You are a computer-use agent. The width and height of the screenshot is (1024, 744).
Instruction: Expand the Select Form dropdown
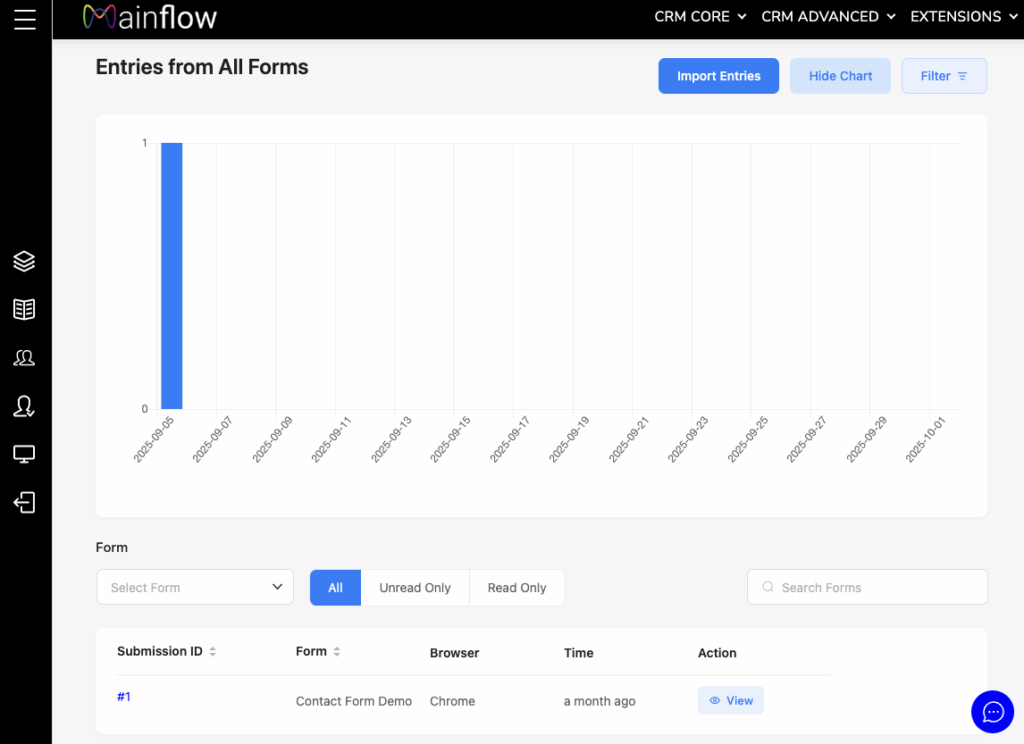coord(195,588)
